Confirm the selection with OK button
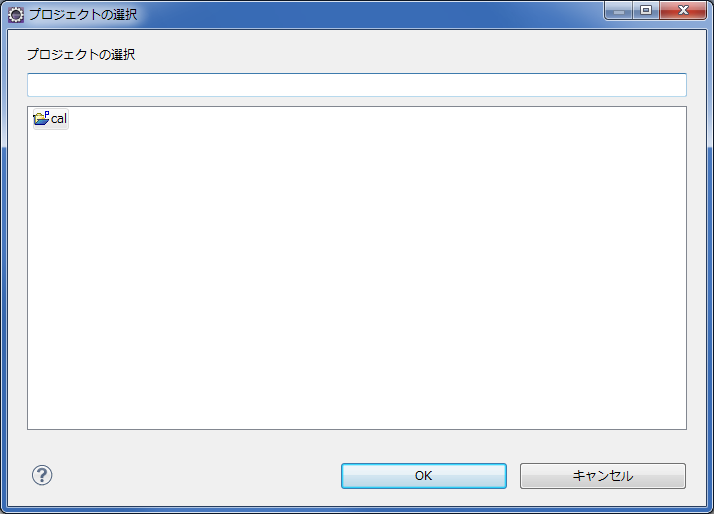This screenshot has height=514, width=714. pos(423,476)
